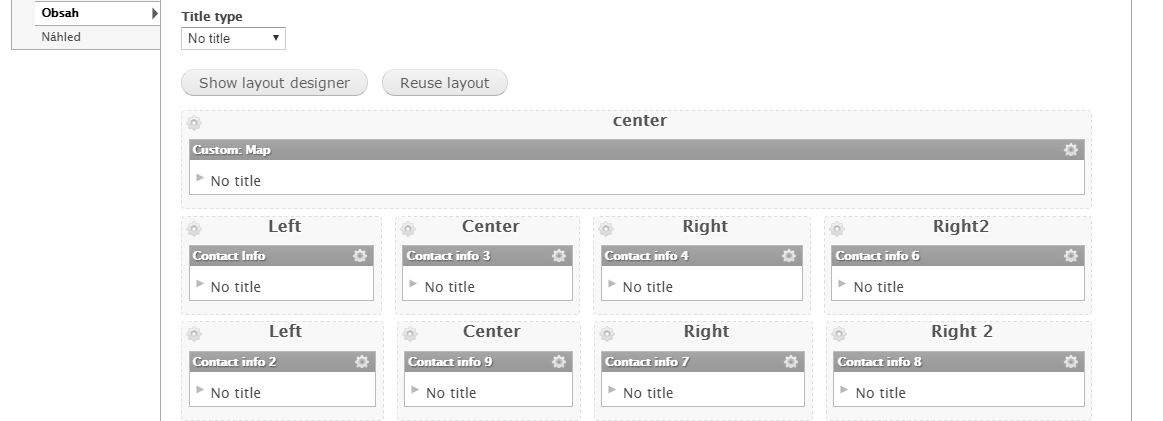The height and width of the screenshot is (421, 1163).
Task: Open gear menu on Contact Info pane
Action: (x=360, y=256)
